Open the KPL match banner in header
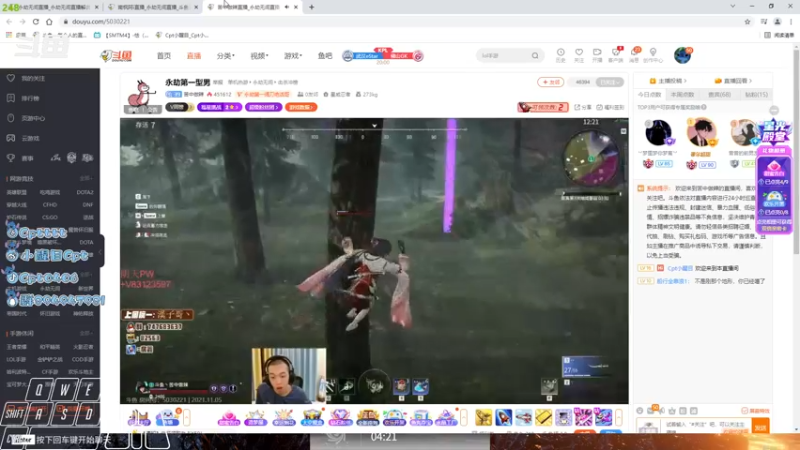The image size is (800, 450). (383, 56)
